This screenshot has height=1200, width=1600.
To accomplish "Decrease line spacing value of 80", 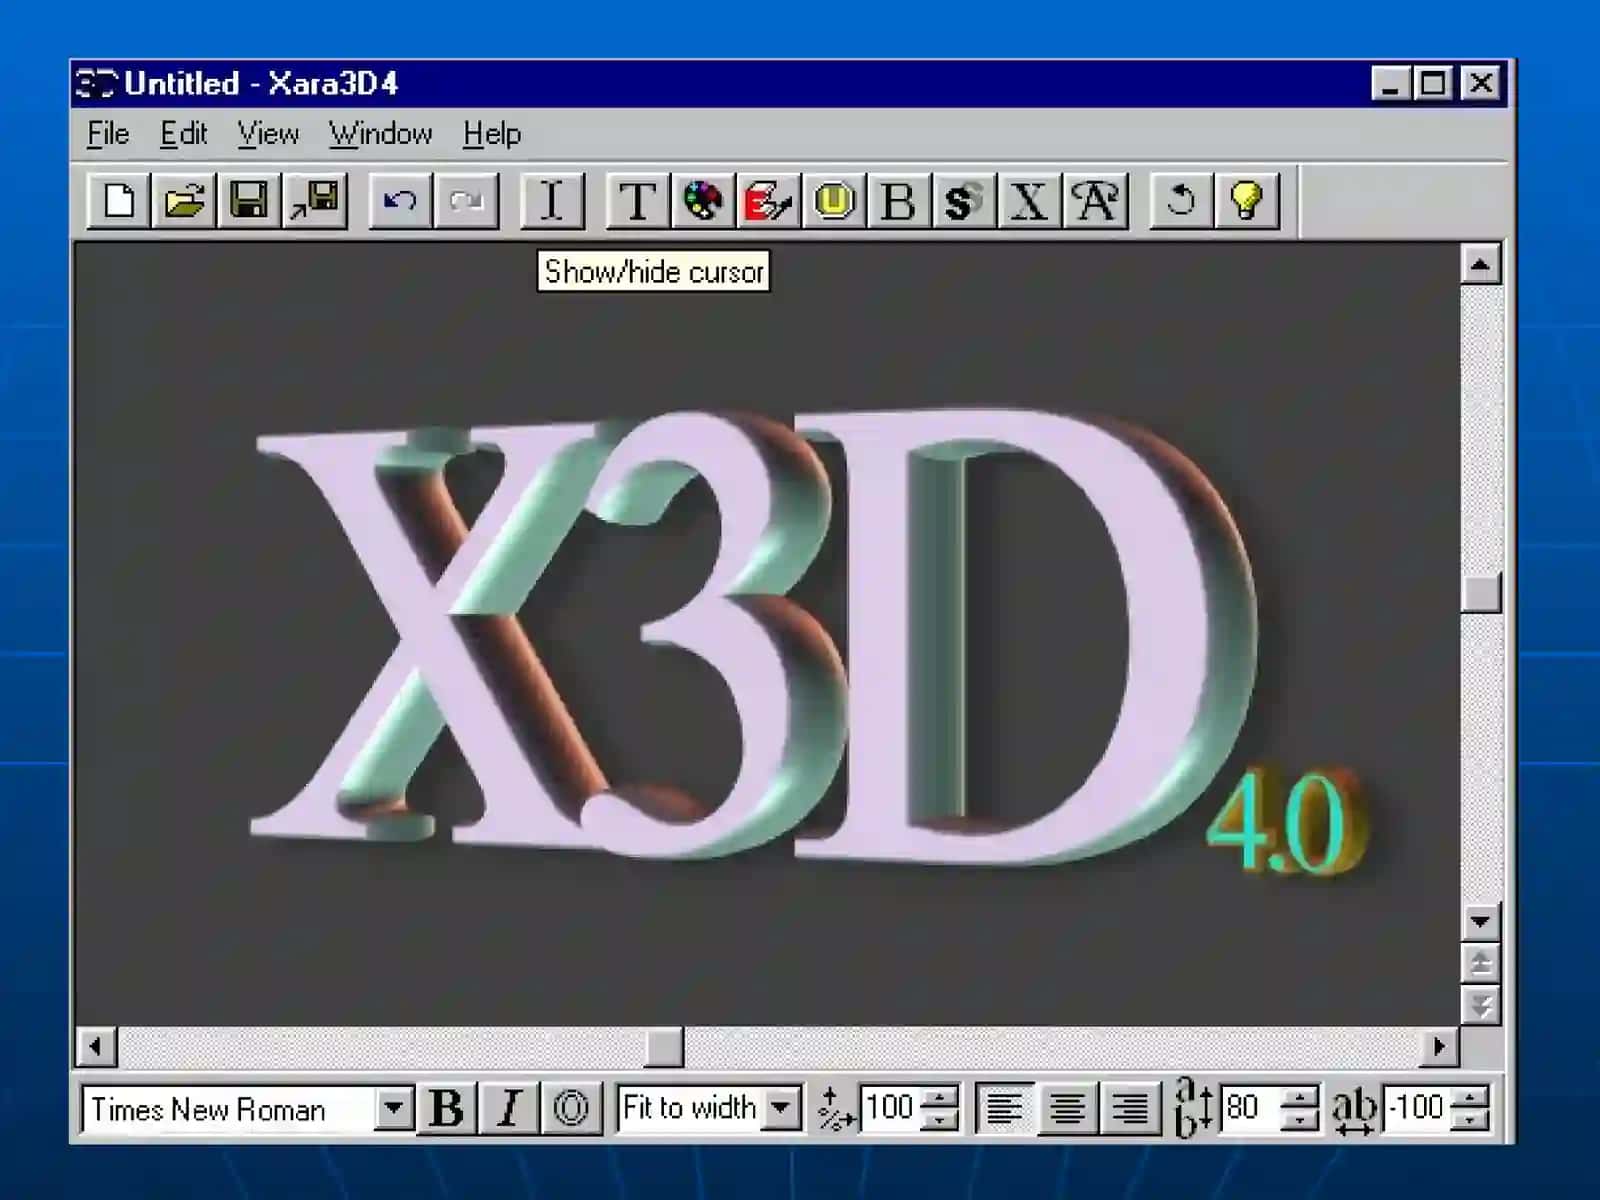I will [x=1300, y=1119].
